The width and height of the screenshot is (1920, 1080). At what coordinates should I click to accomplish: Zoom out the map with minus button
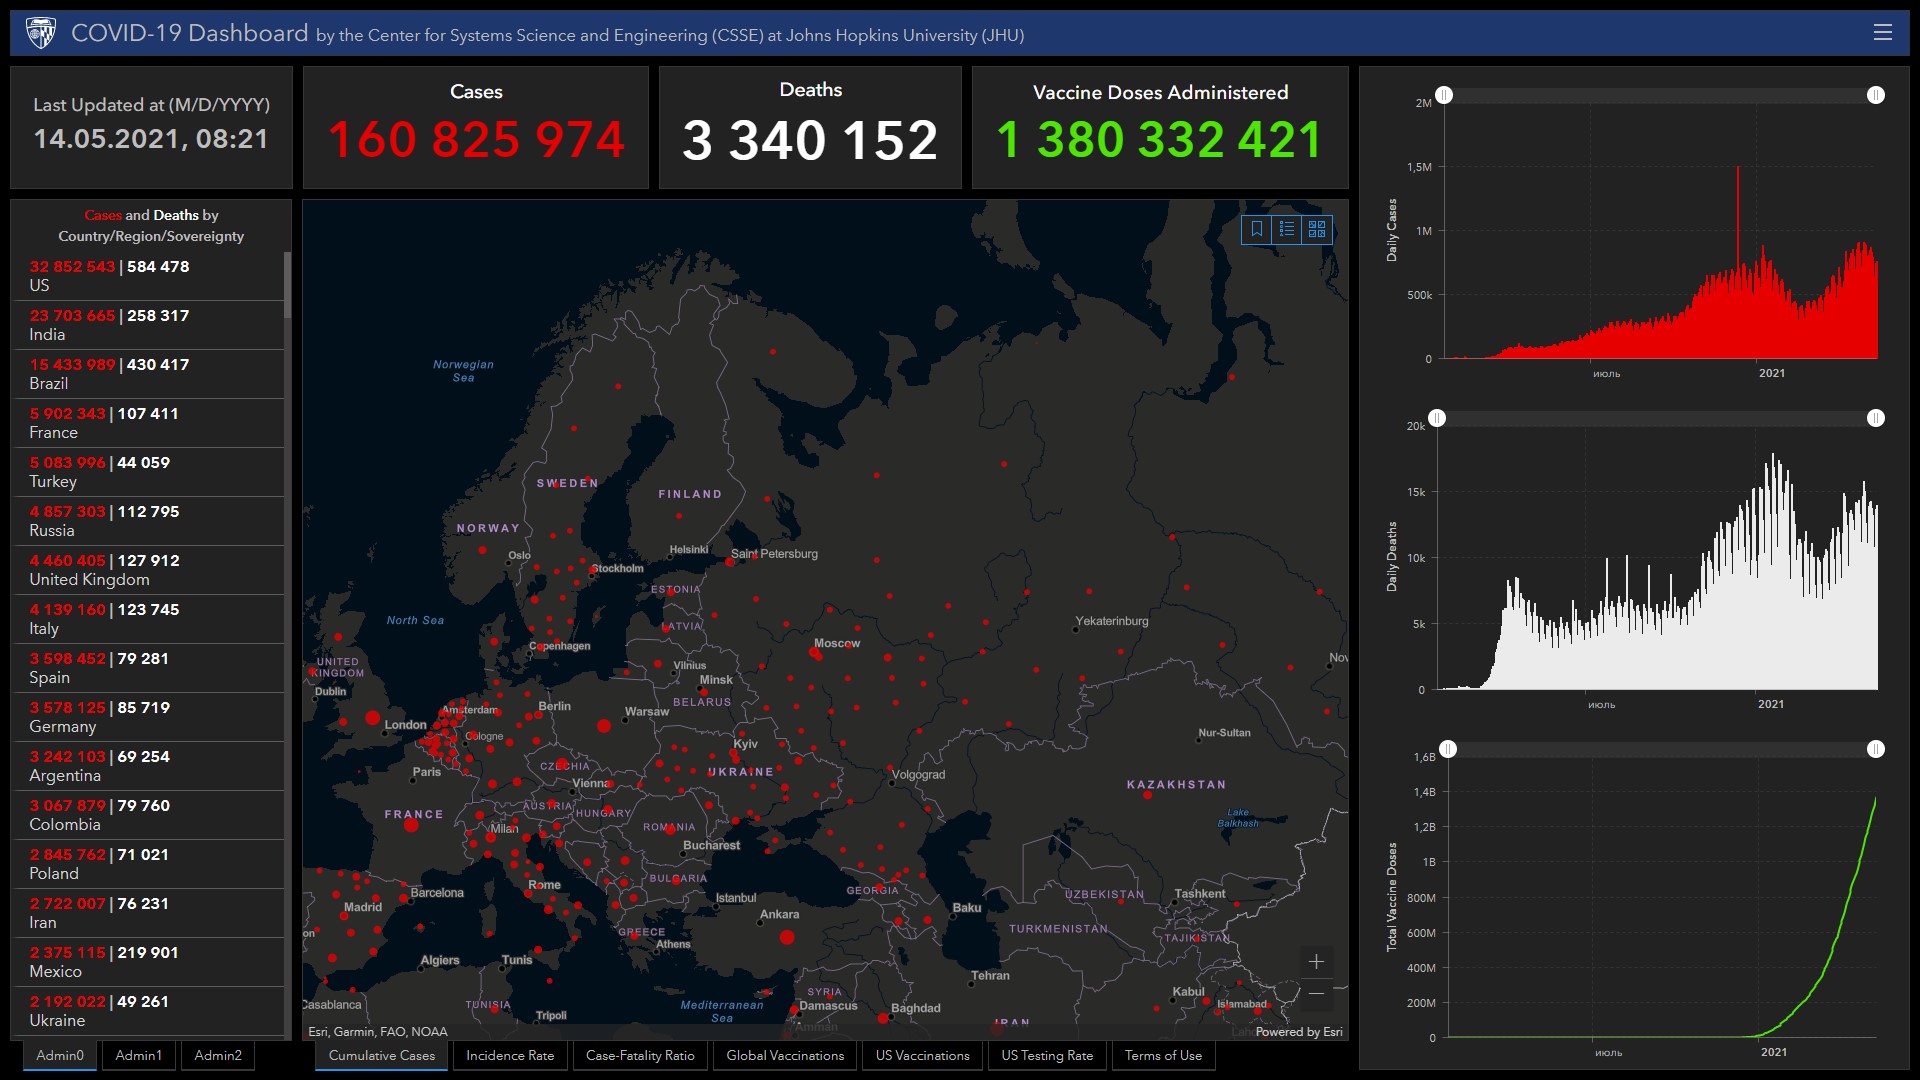point(1316,993)
